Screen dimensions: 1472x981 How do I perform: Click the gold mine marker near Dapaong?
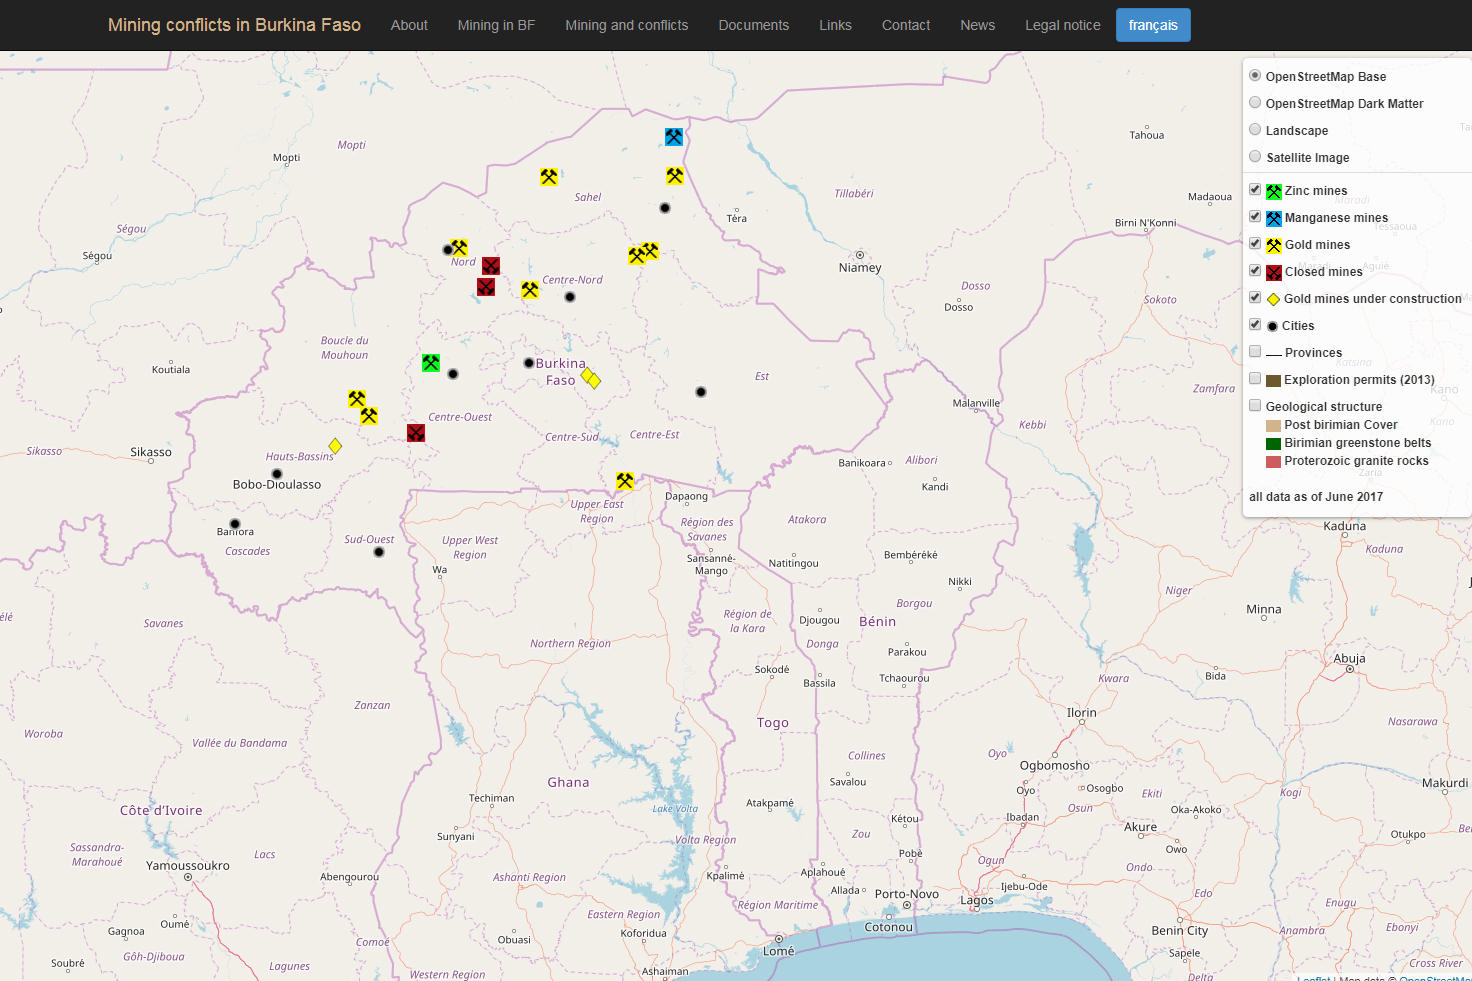coord(625,481)
